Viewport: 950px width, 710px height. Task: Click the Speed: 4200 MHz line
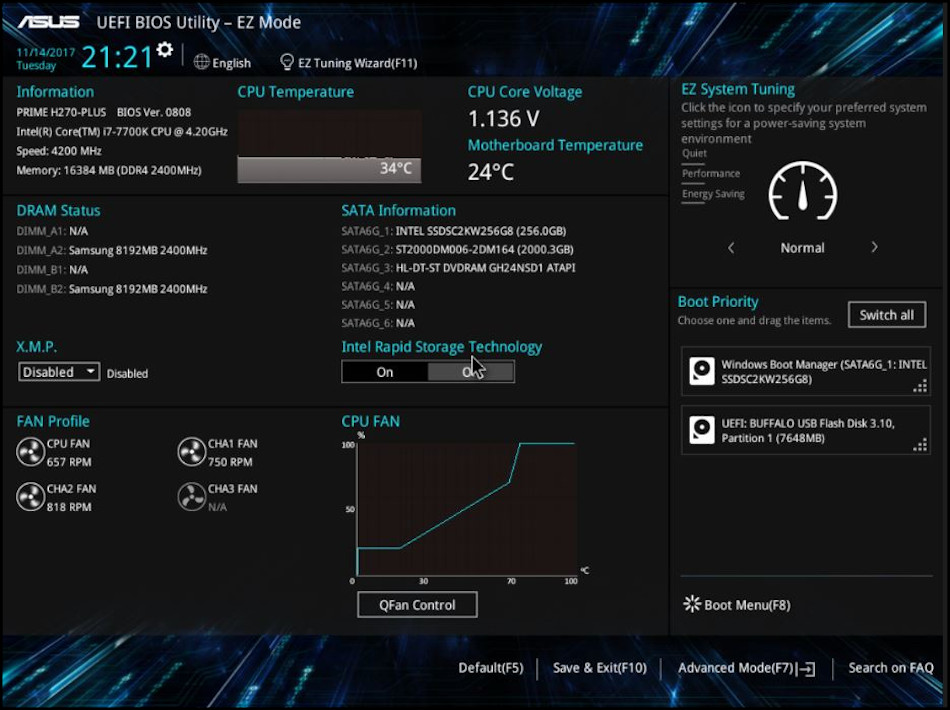pyautogui.click(x=59, y=151)
